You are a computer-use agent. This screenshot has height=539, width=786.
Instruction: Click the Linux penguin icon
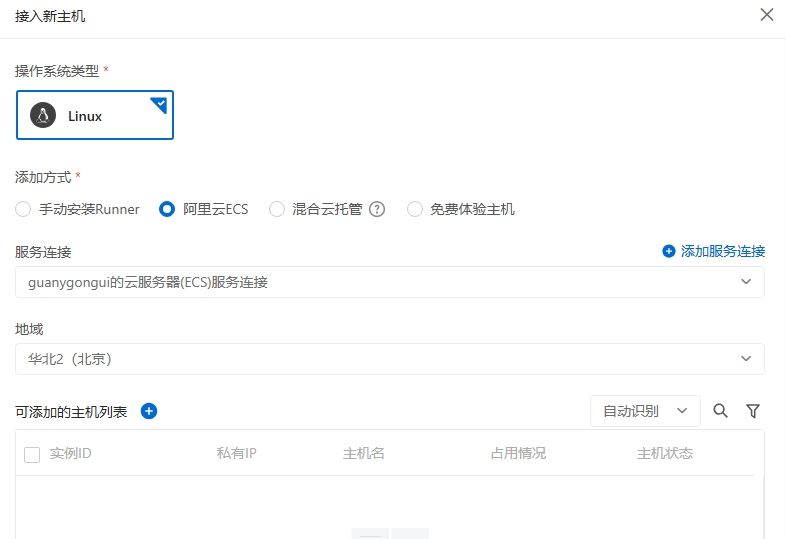pos(43,116)
